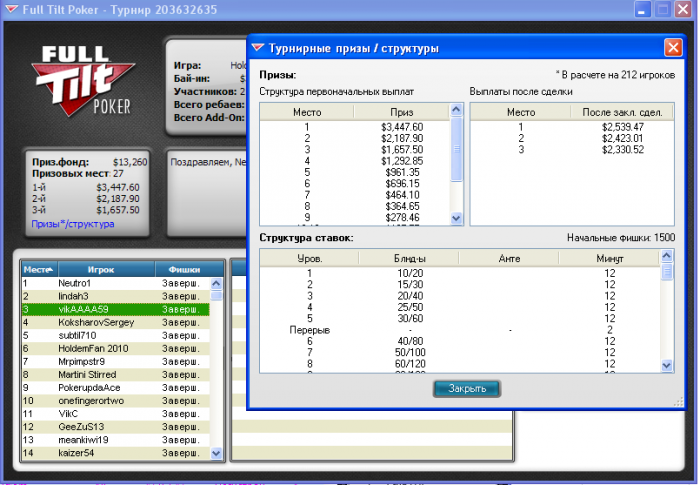Image resolution: width=700 pixels, height=485 pixels.
Task: Select player HoldemFan 2010 row
Action: pyautogui.click(x=116, y=348)
